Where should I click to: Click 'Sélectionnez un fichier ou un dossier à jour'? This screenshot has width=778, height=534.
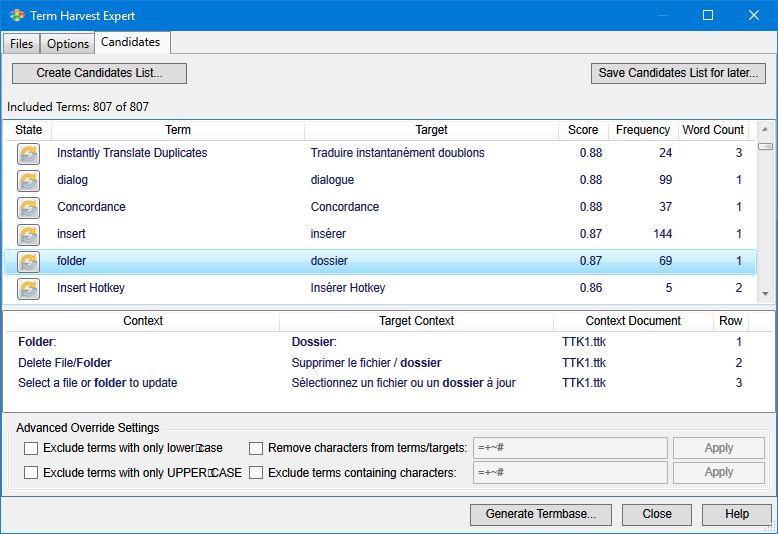(403, 383)
